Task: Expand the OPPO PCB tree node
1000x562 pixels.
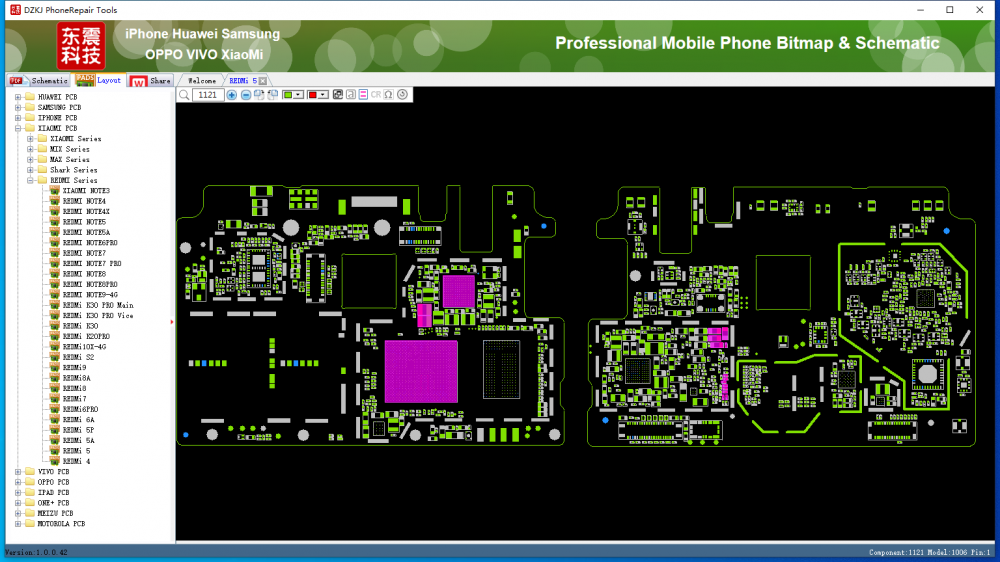Action: (18, 482)
